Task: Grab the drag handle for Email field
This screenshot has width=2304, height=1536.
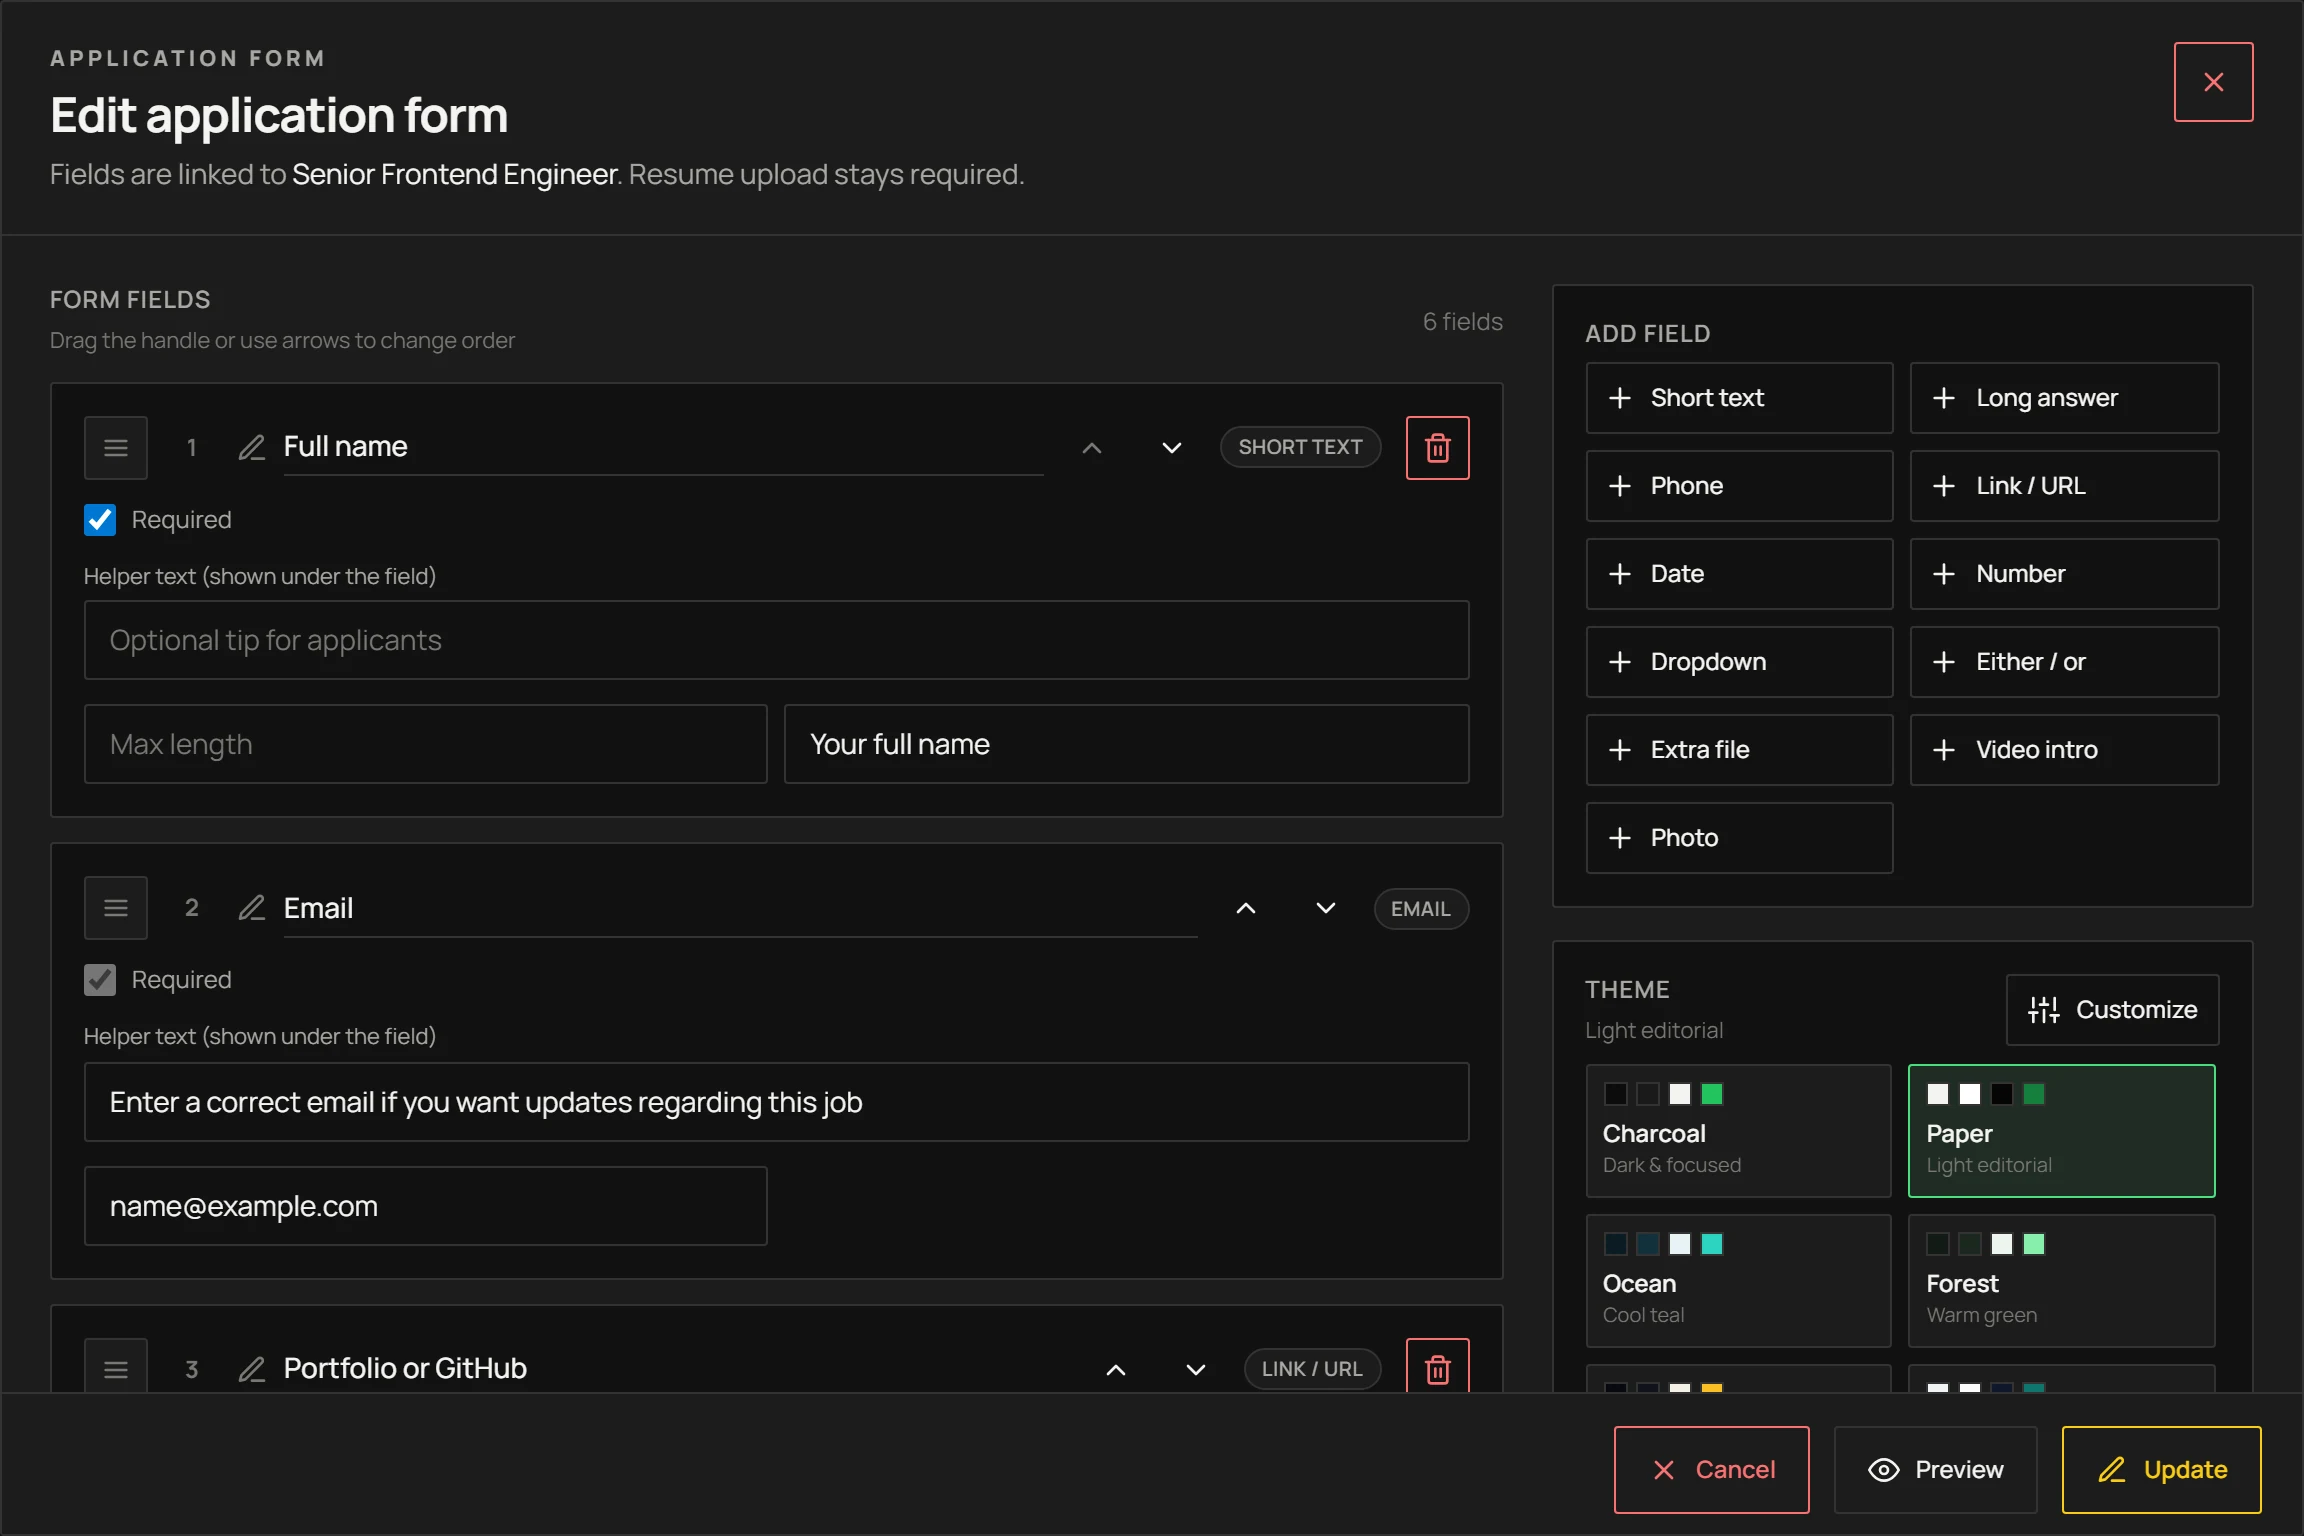Action: pos(116,907)
